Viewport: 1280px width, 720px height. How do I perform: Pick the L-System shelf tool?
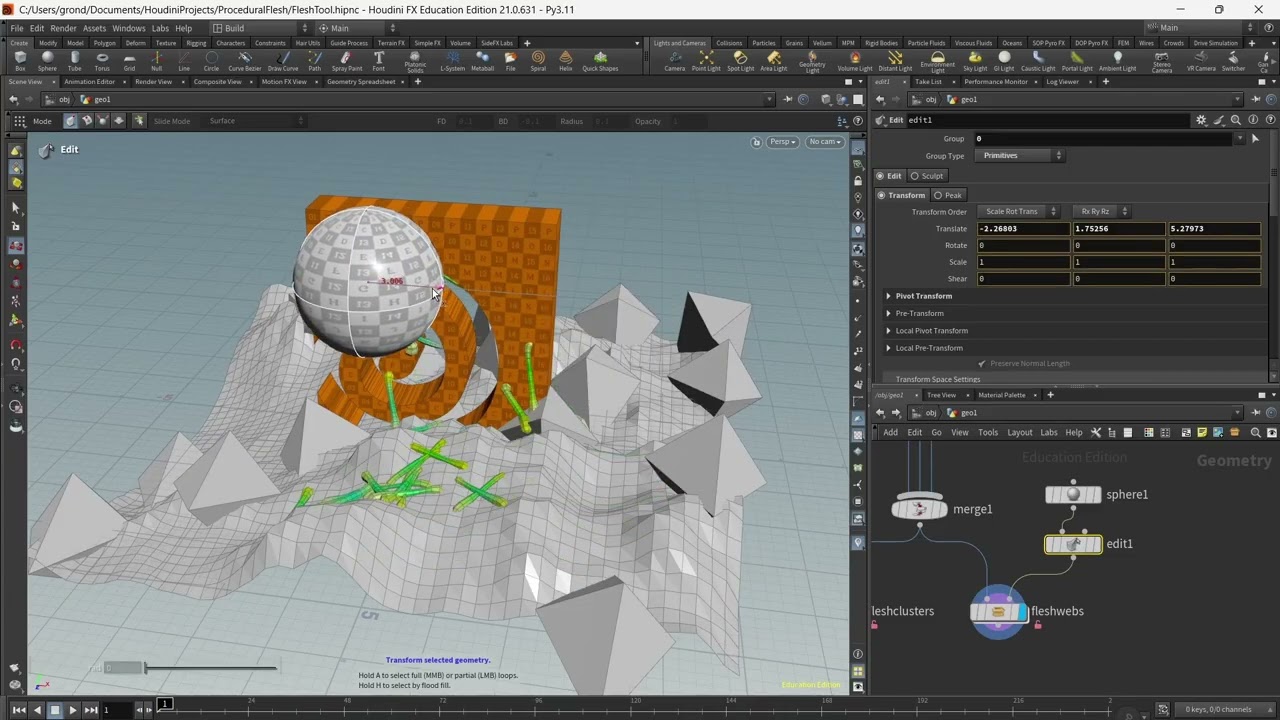click(453, 60)
